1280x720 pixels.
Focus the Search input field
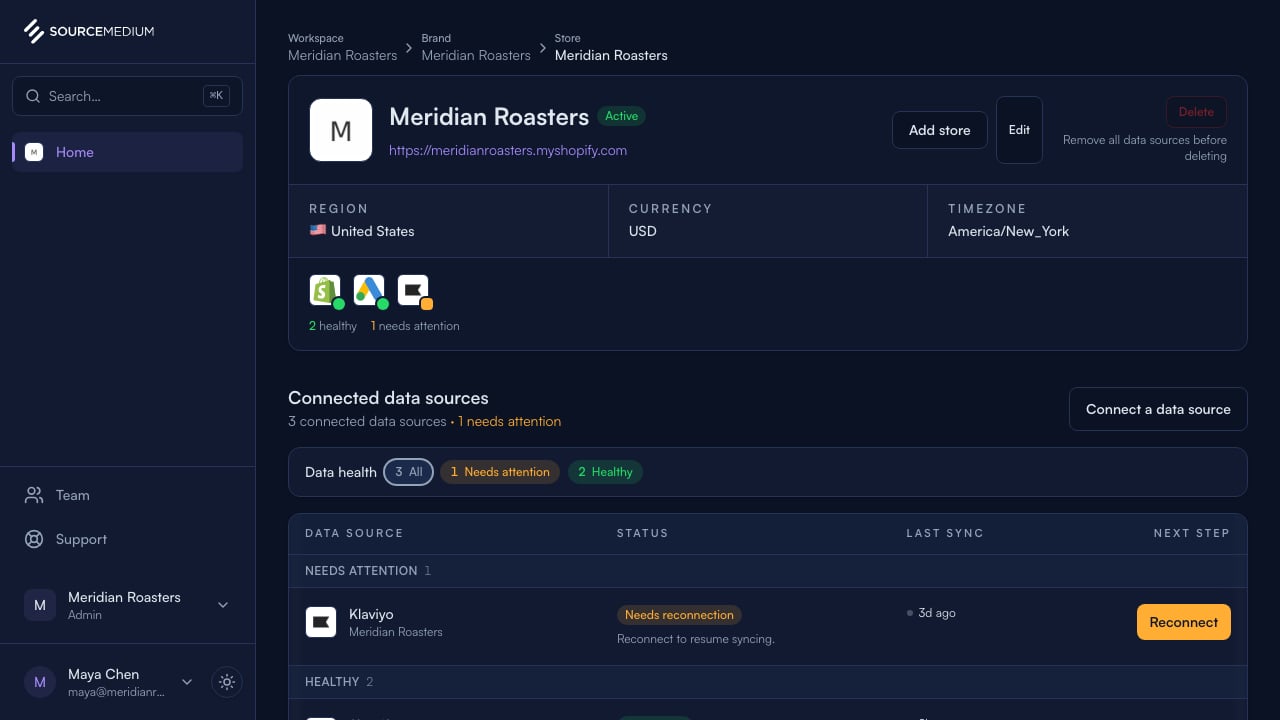[x=127, y=96]
